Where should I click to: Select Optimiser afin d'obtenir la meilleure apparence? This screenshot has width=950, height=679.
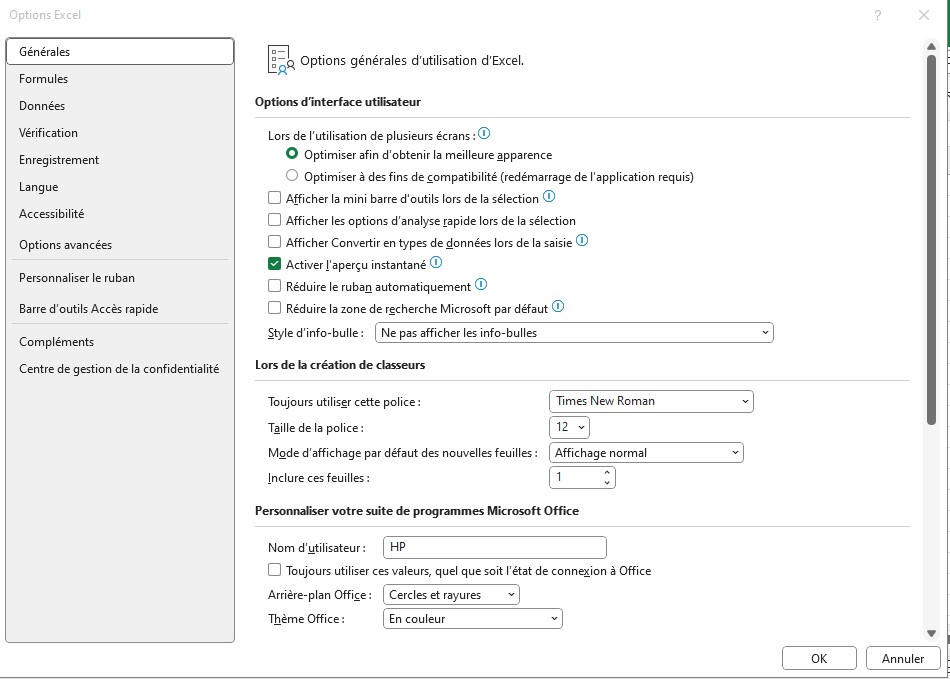tap(292, 154)
